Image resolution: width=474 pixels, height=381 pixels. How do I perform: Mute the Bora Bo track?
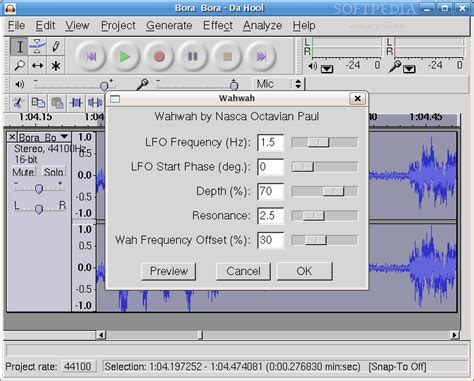tap(24, 172)
